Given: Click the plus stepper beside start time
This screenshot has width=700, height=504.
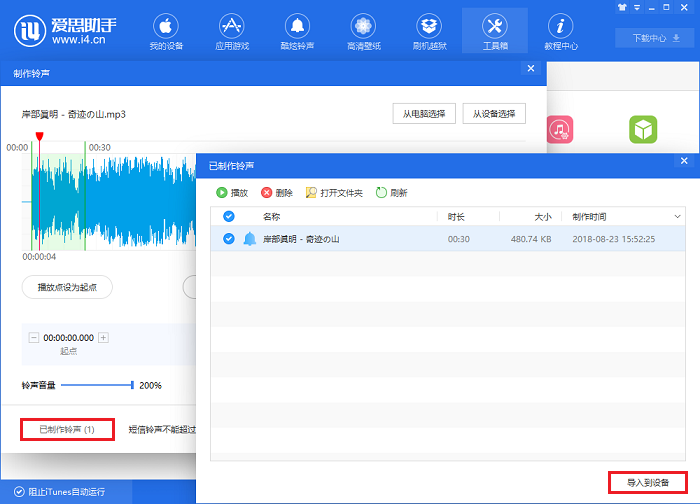Looking at the screenshot, I should coord(103,338).
